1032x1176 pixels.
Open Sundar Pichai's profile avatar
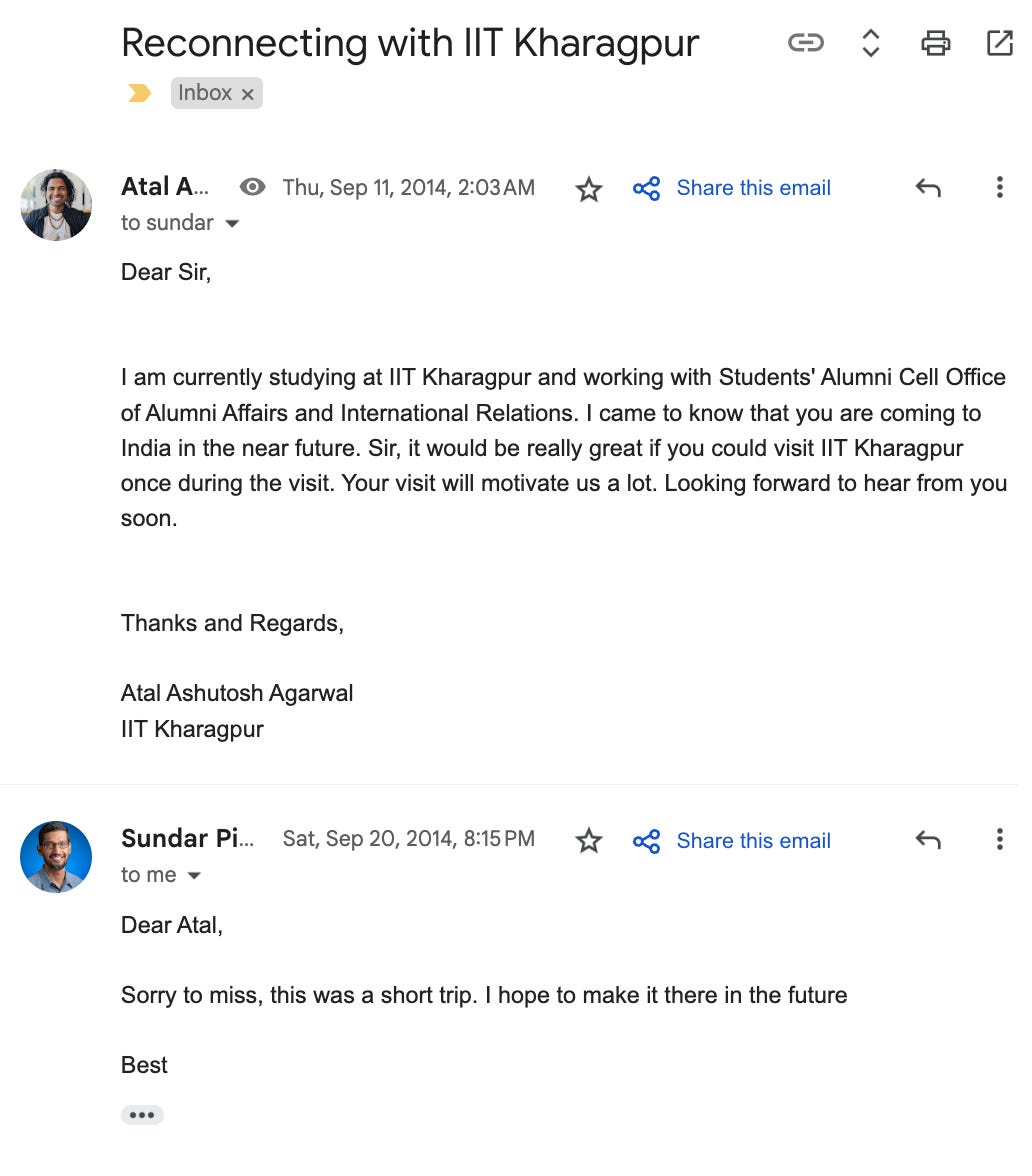click(55, 857)
